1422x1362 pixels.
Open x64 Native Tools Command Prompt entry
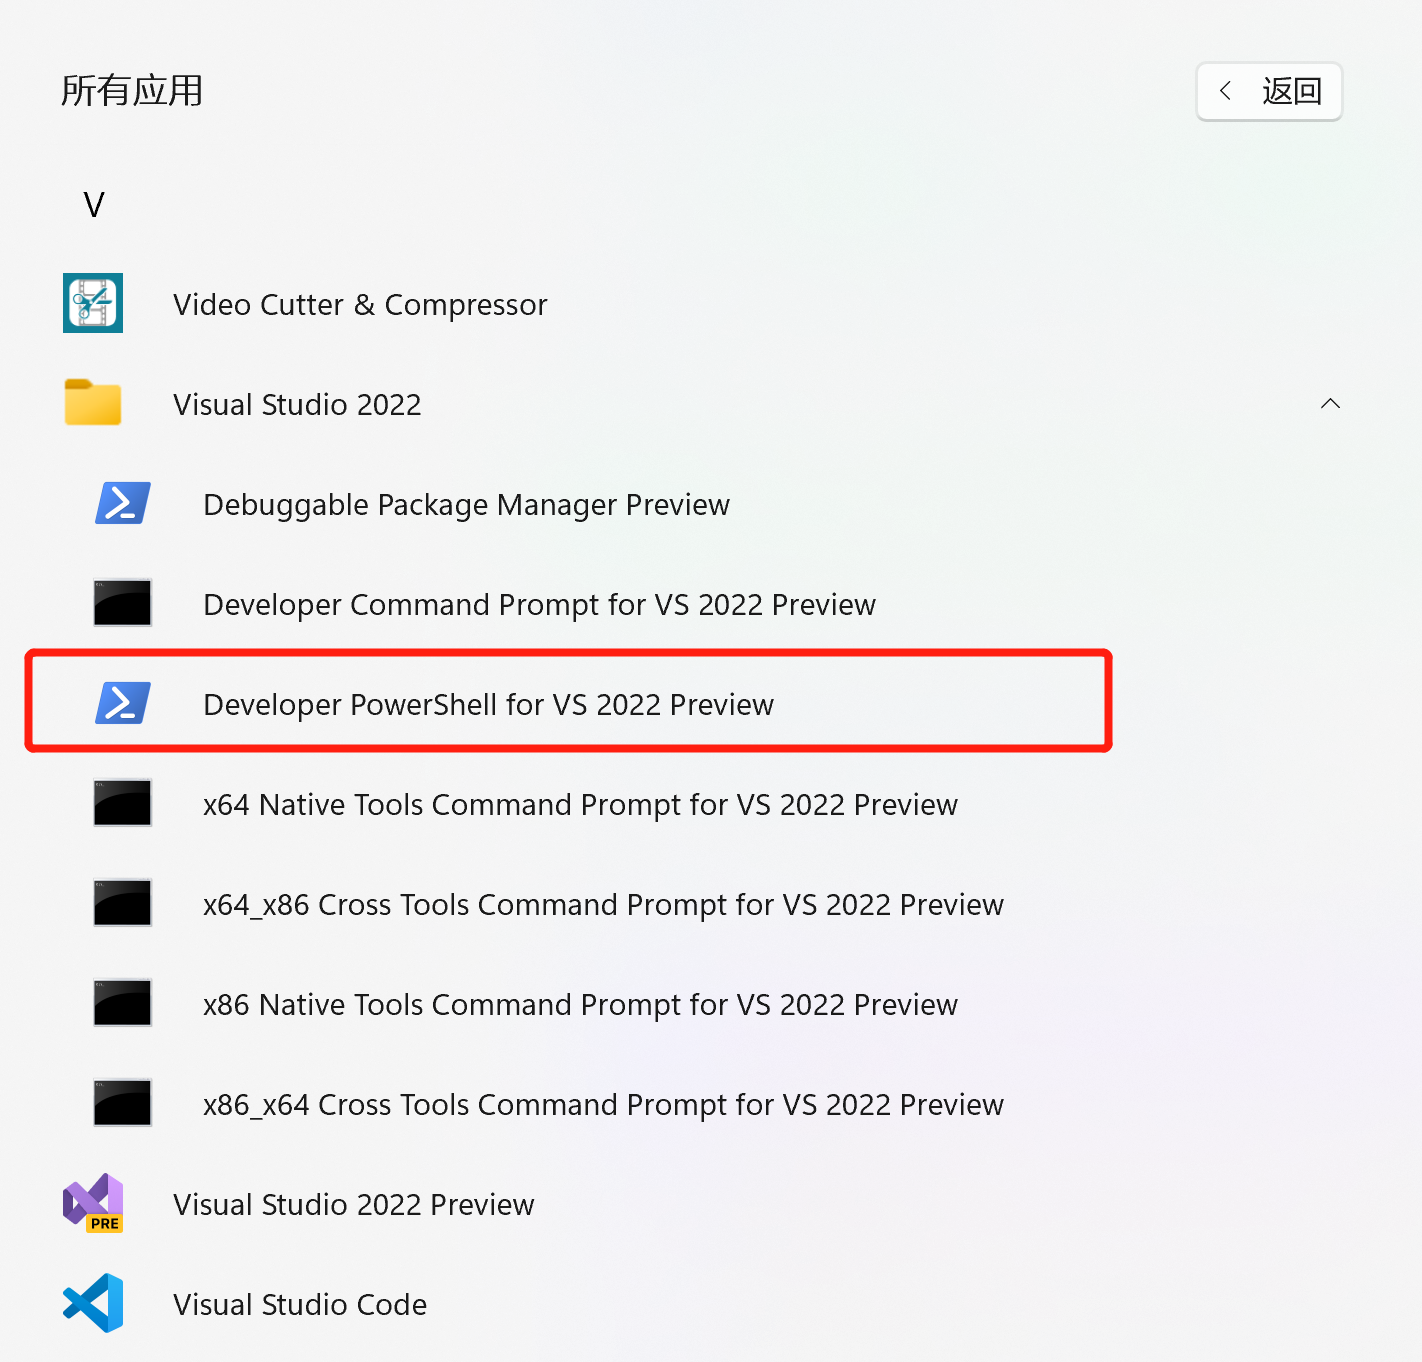(580, 805)
